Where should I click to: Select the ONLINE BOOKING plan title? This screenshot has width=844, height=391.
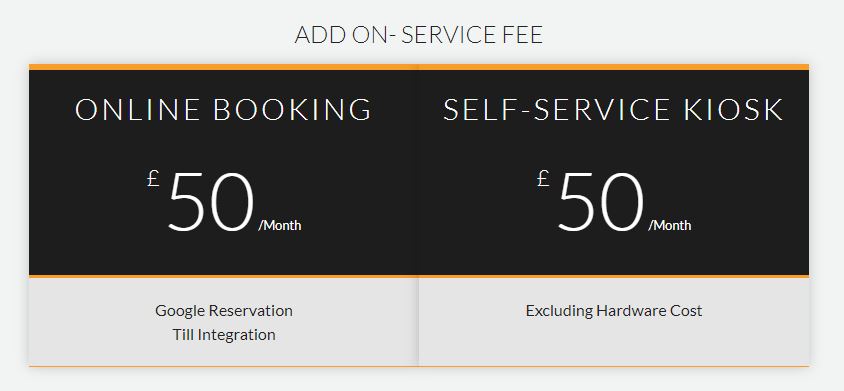pyautogui.click(x=223, y=109)
